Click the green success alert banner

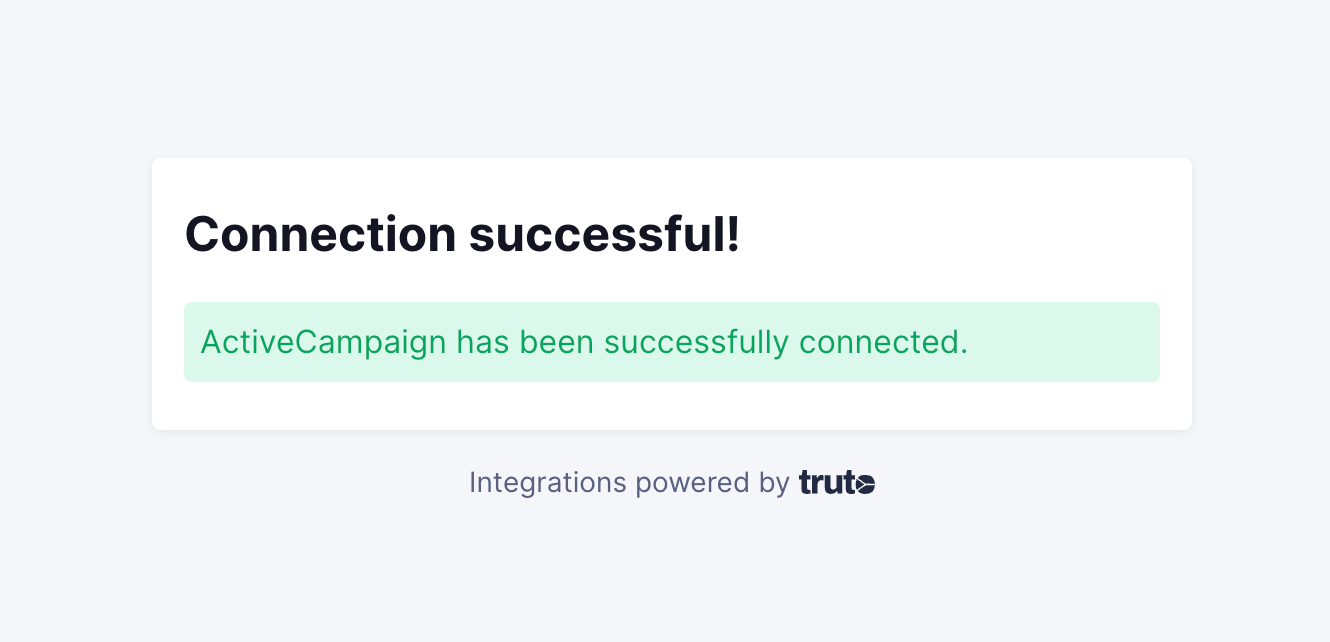coord(672,342)
